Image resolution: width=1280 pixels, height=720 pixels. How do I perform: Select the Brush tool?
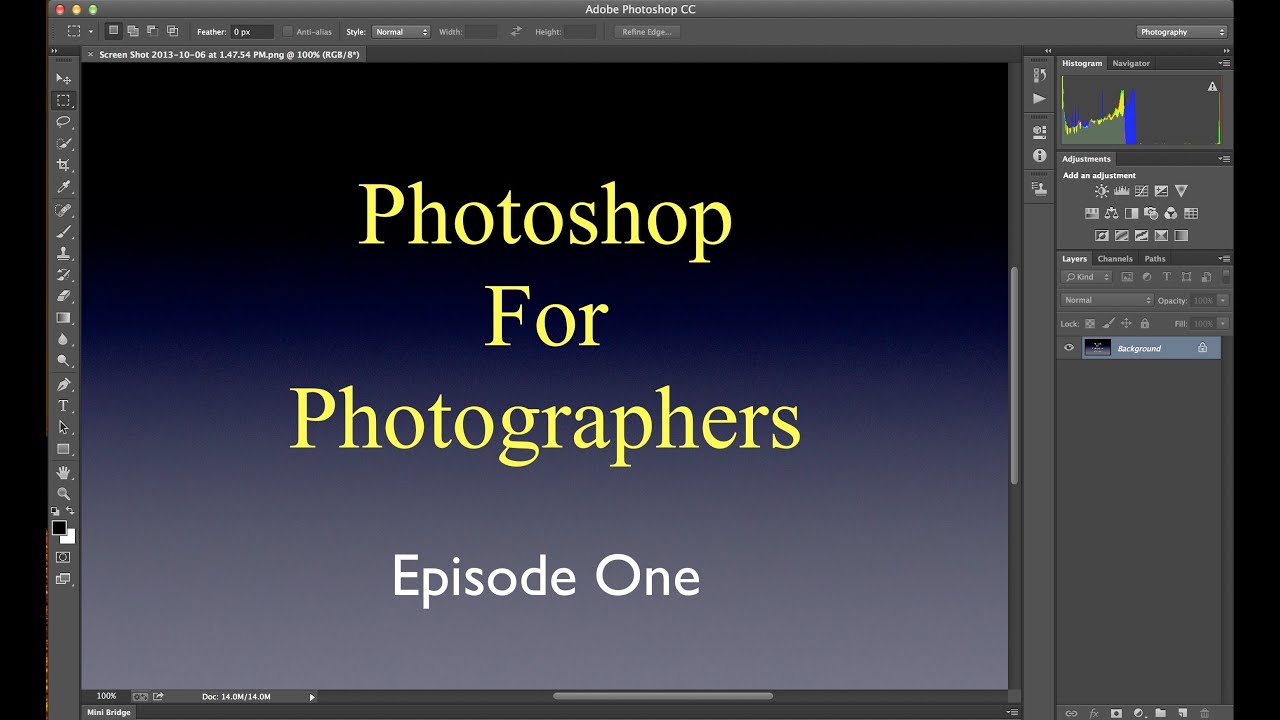tap(63, 231)
